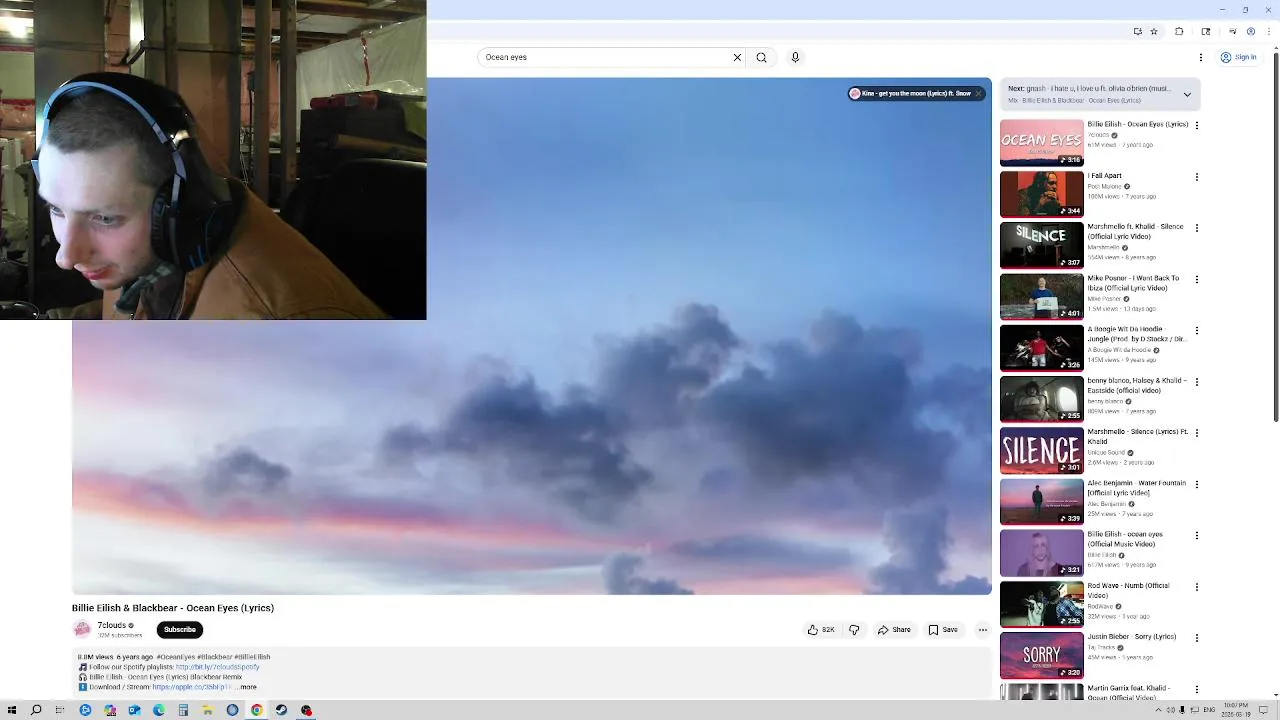Click the Sign in button
This screenshot has height=720, width=1280.
click(x=1238, y=57)
